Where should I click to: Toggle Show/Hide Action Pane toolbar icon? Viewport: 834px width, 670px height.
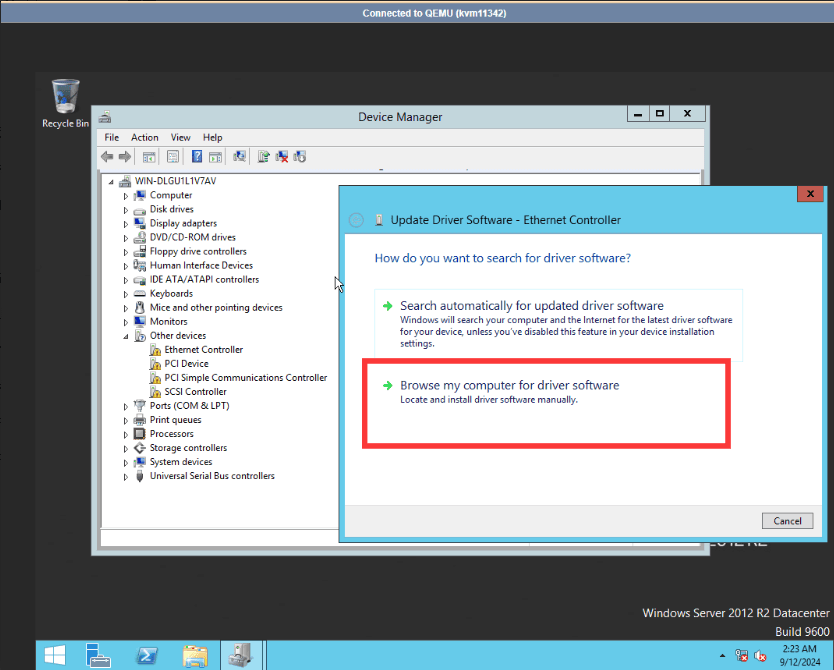pos(215,156)
